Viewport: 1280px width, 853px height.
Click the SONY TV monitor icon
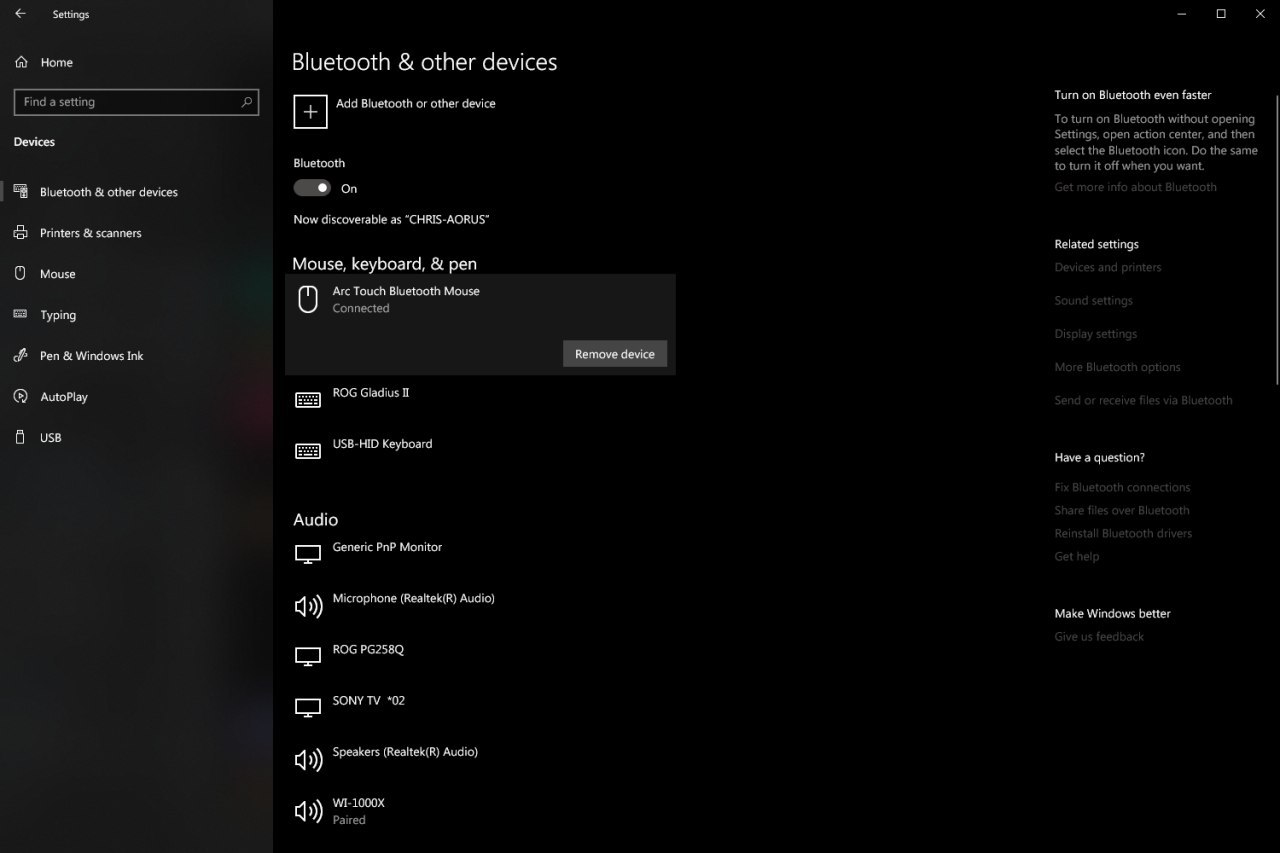308,708
